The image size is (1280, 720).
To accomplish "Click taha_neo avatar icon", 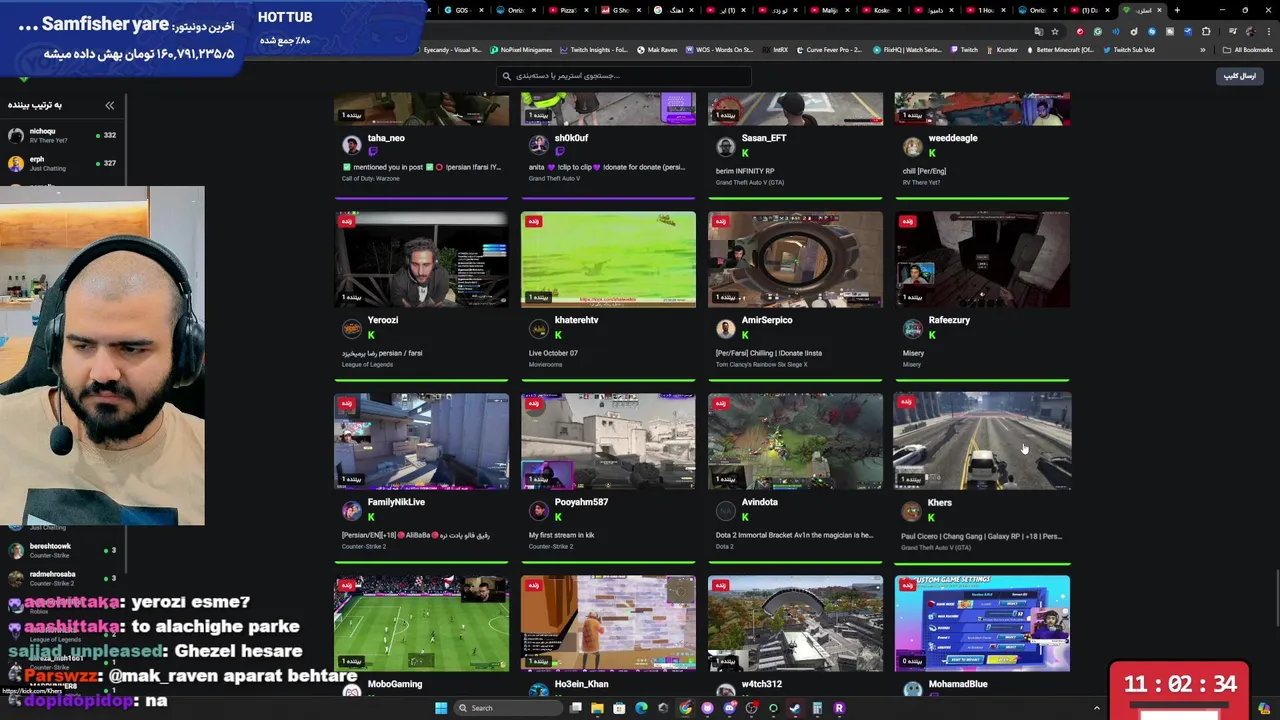I will [x=352, y=146].
